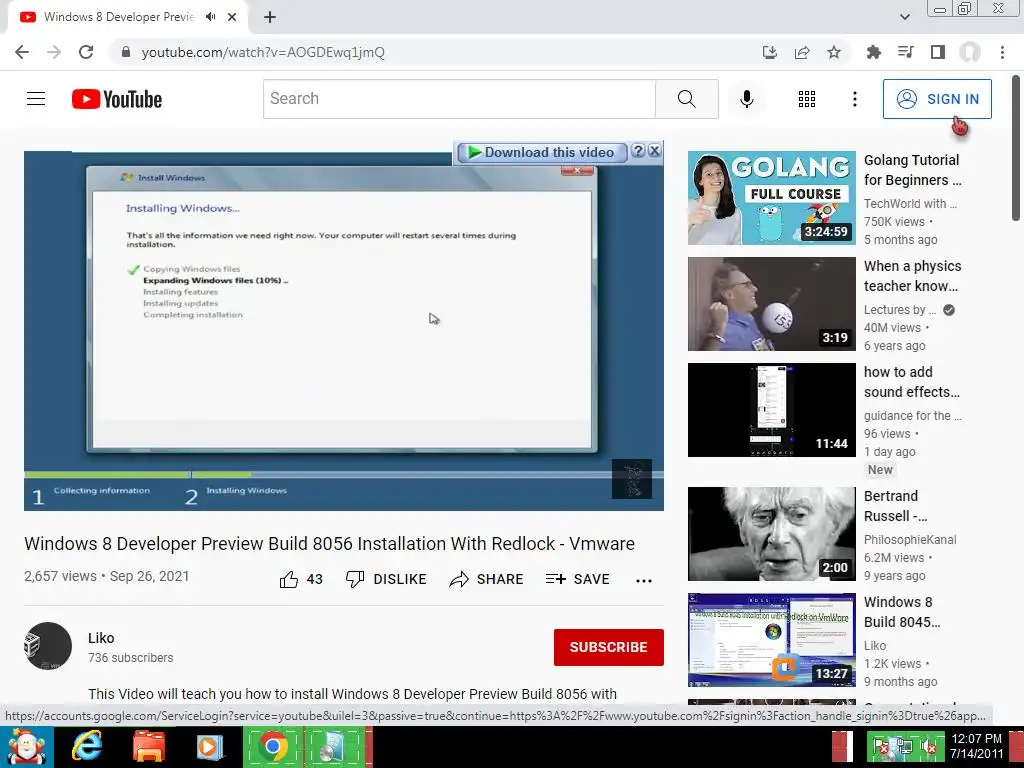
Task: Open the Santa start button on taskbar
Action: tap(26, 747)
